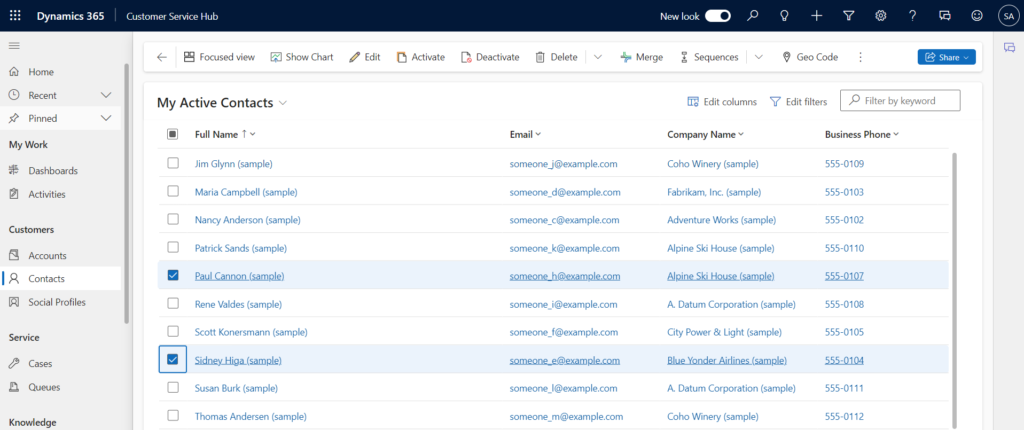Viewport: 1024px width, 430px height.
Task: Click the plus quick create icon
Action: (817, 16)
